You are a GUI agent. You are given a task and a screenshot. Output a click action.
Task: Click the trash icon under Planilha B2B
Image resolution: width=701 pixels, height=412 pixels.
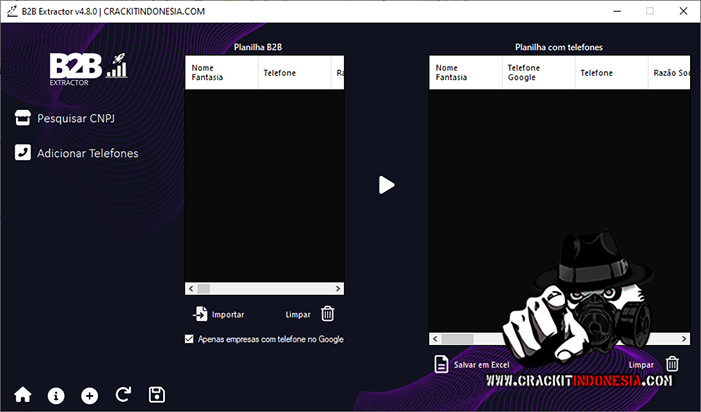click(x=328, y=313)
